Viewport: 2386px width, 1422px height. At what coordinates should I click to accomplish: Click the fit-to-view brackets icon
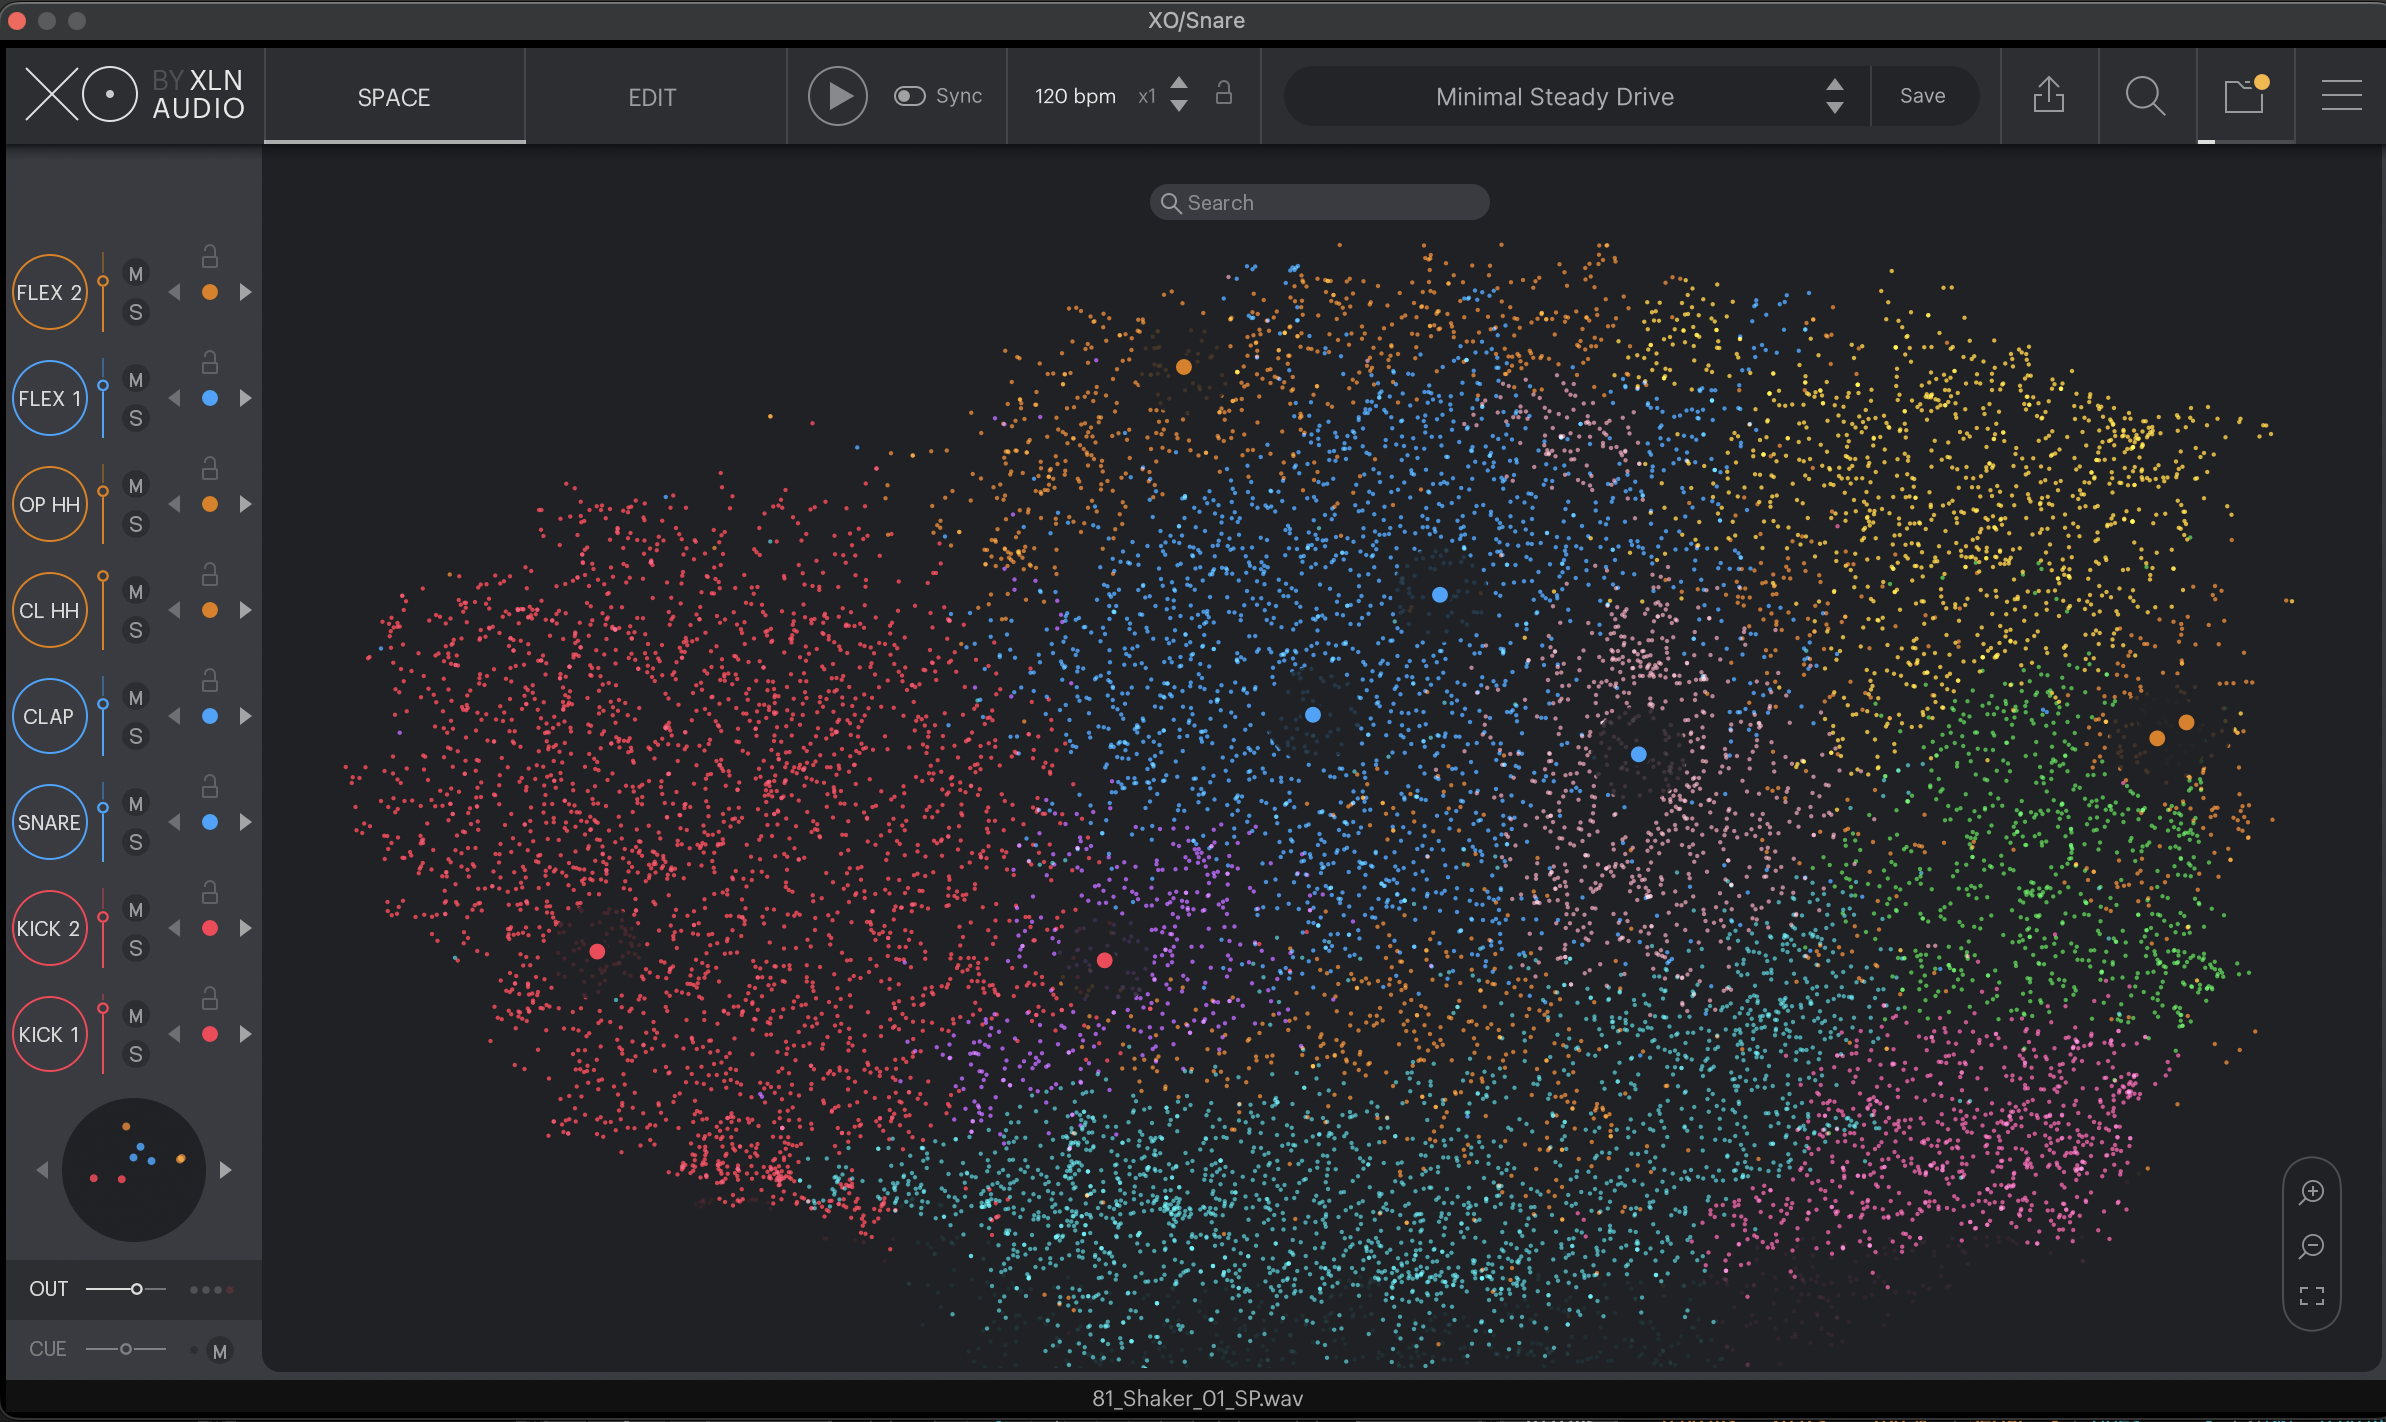(2311, 1297)
